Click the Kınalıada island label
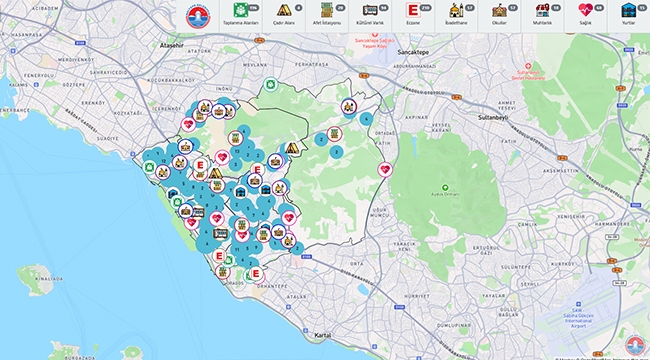The image size is (650, 360). (49, 279)
